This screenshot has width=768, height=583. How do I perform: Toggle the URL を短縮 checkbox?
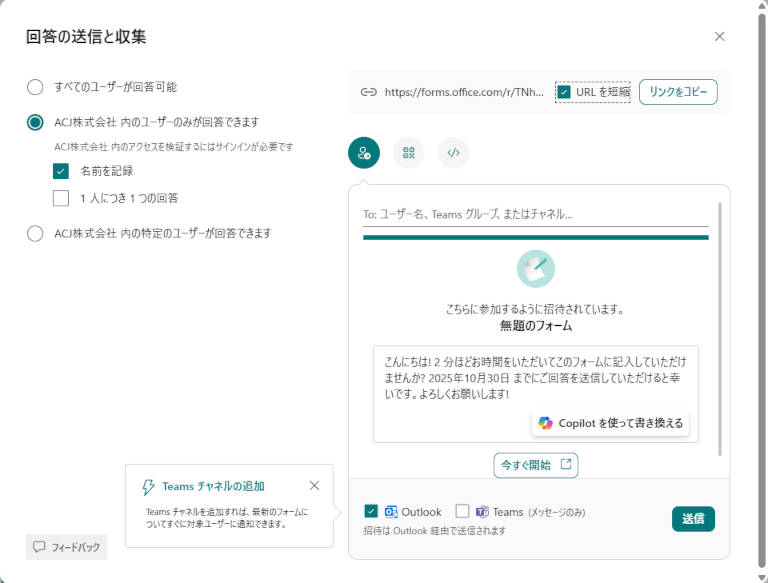564,92
